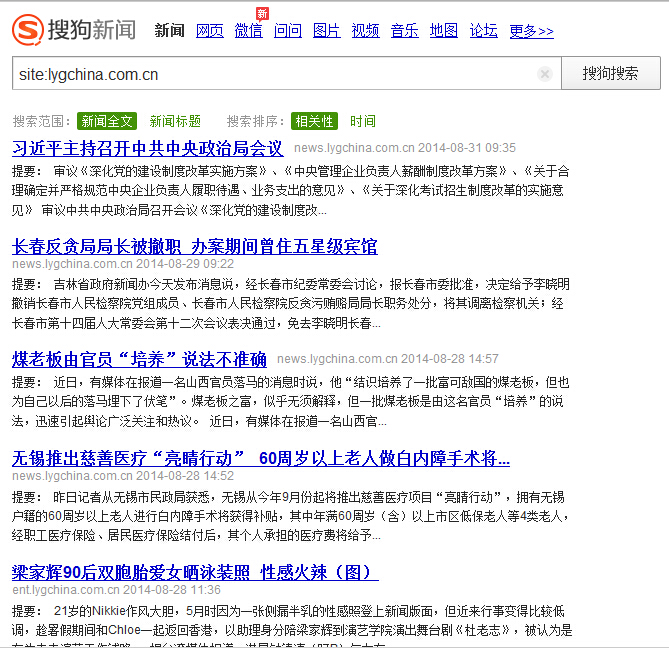Click the summary starting 吉林省政府新闻办
The width and height of the screenshot is (669, 648).
[291, 304]
